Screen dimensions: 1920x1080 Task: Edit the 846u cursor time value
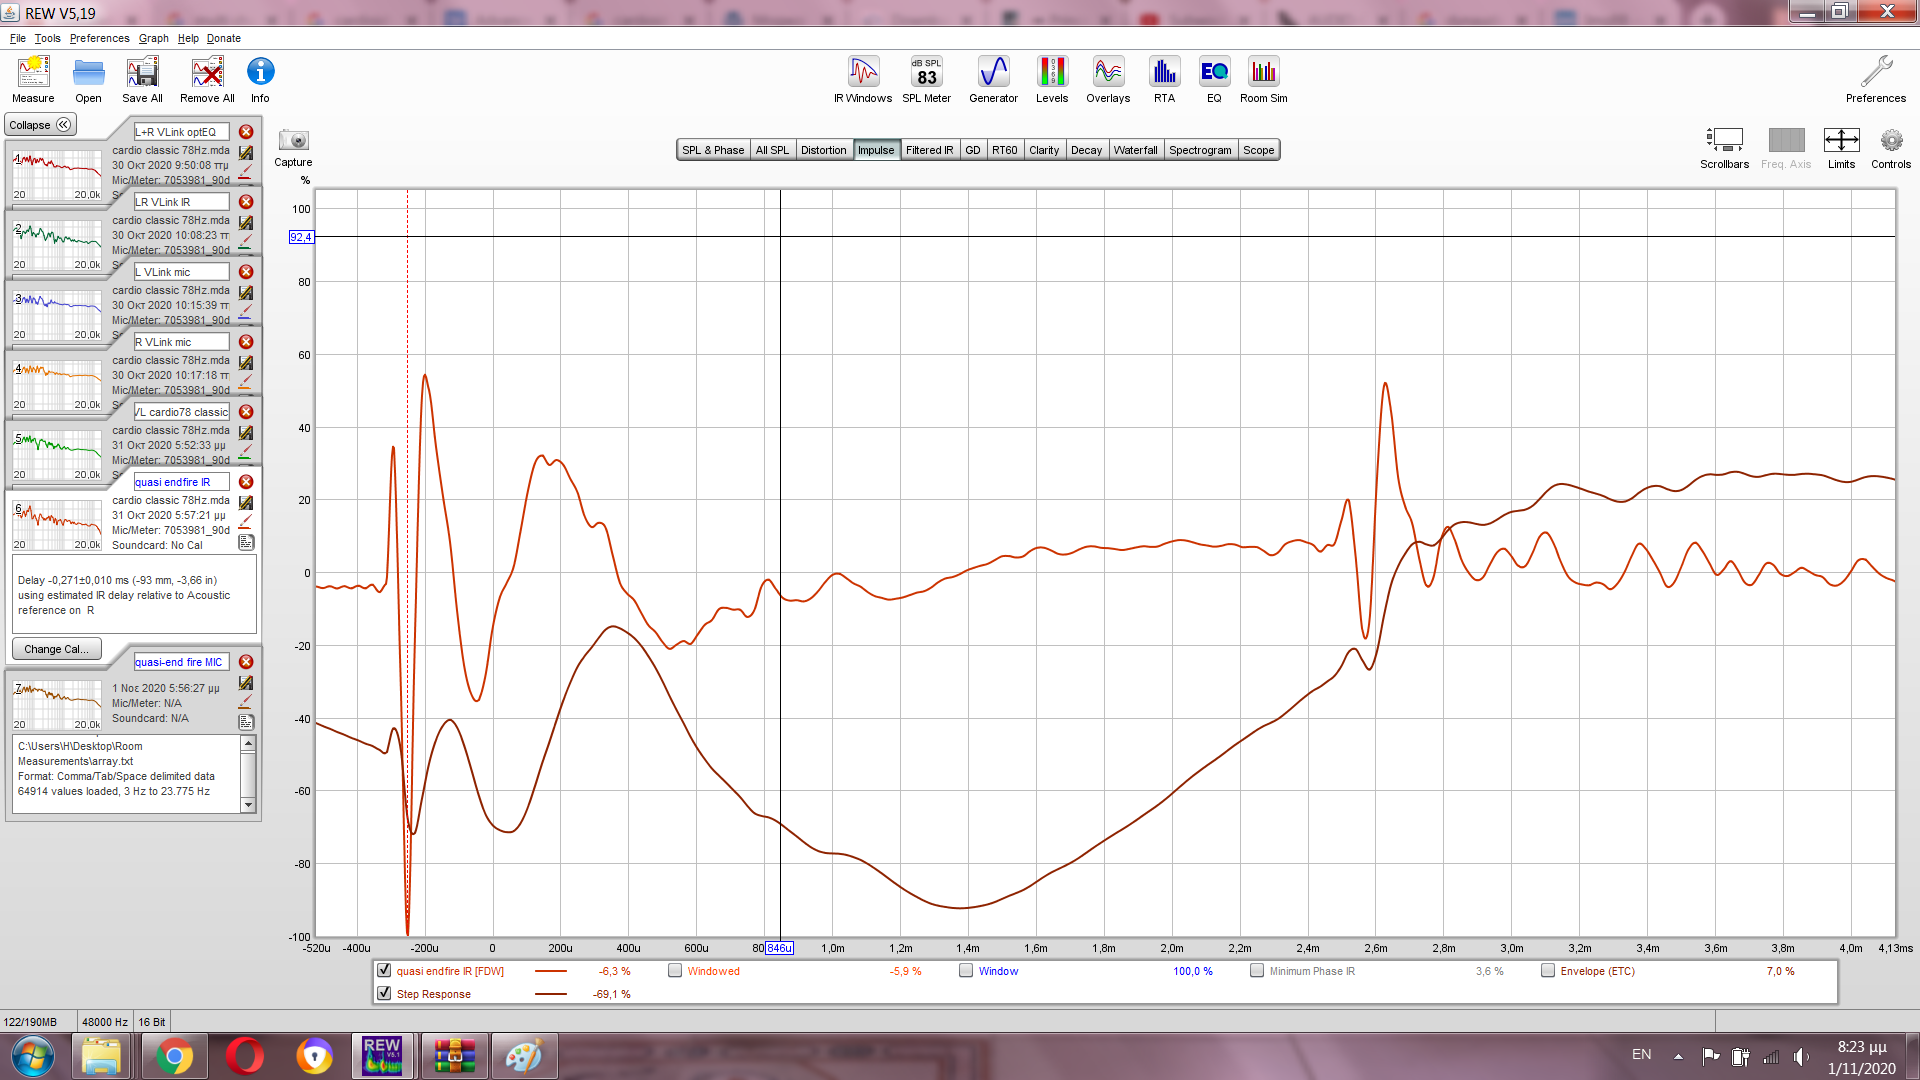(779, 948)
